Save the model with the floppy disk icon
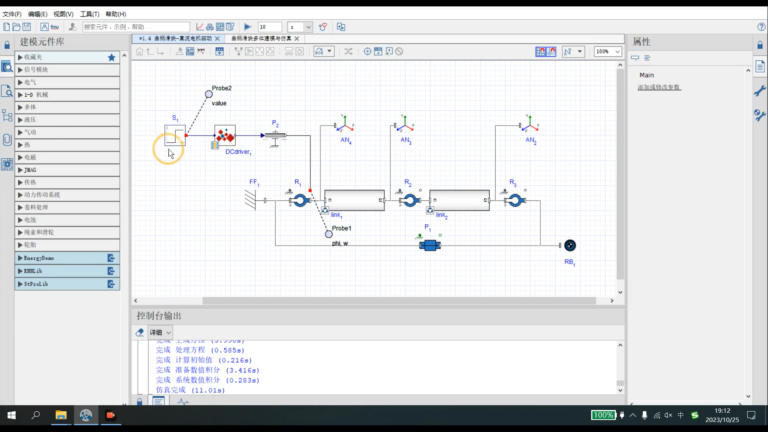 26,27
